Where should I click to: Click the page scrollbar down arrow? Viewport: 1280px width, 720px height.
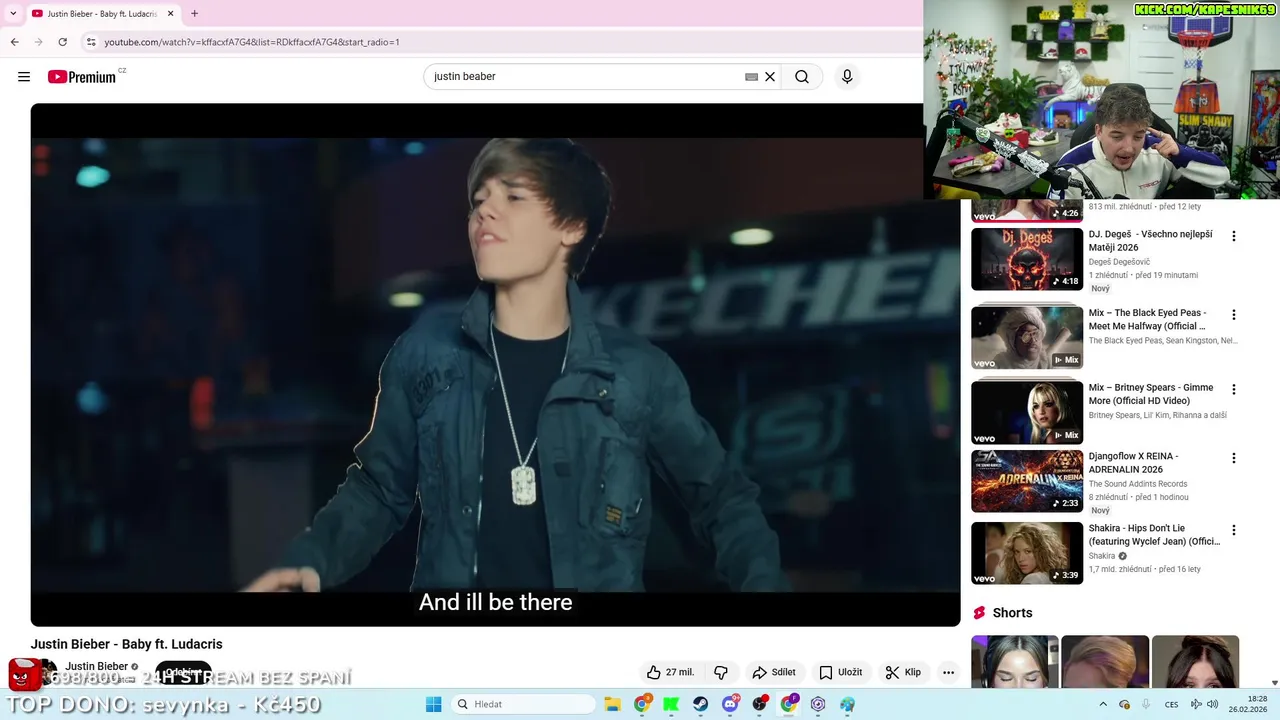[1273, 682]
